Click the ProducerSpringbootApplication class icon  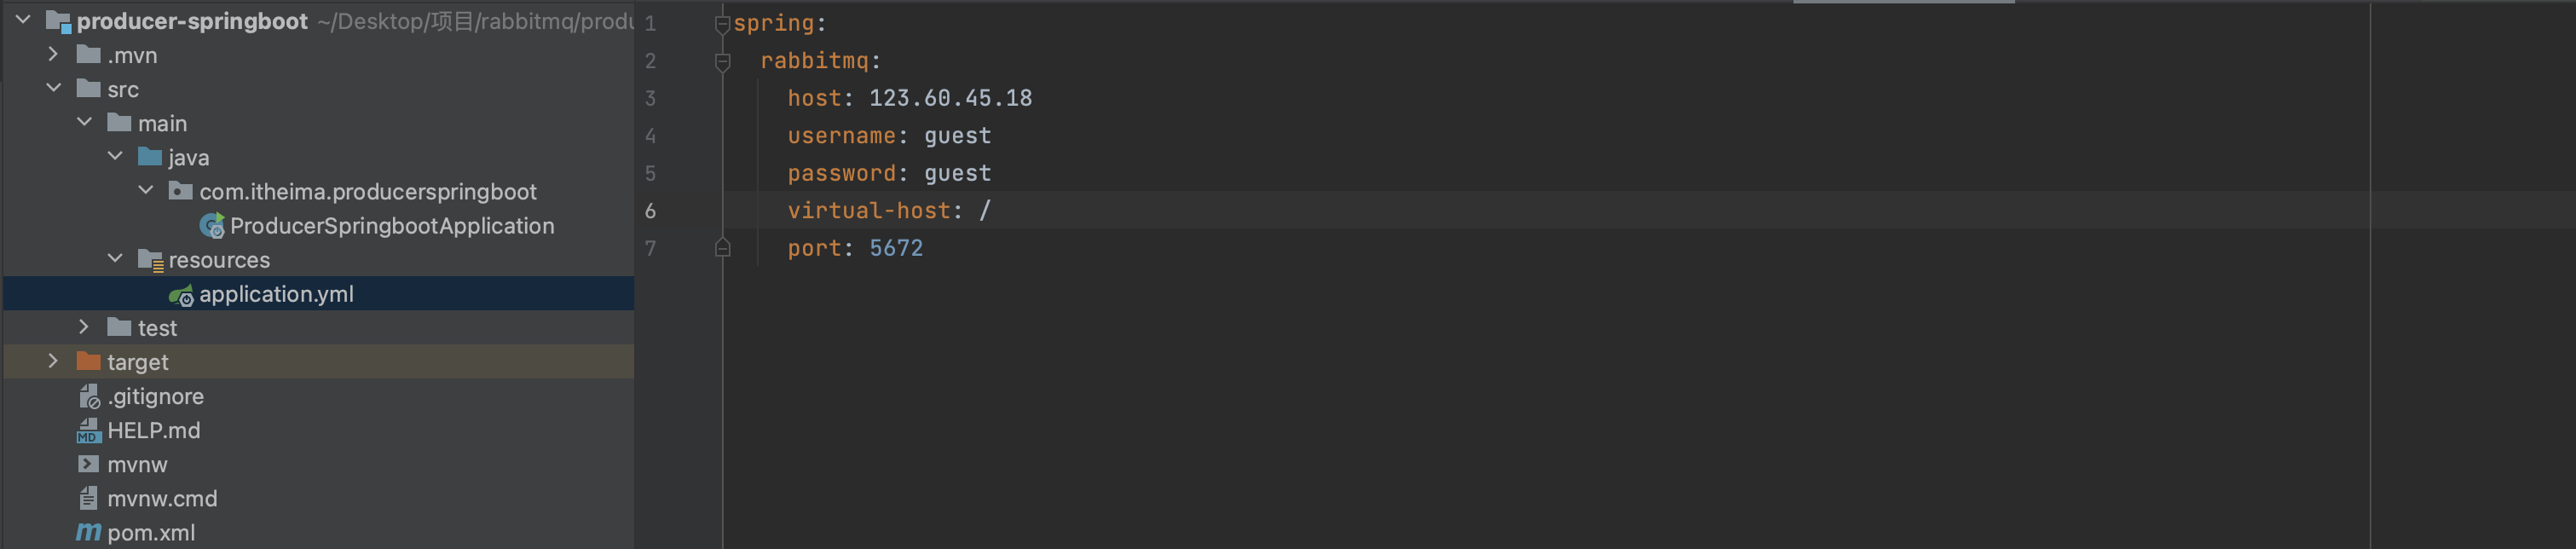[212, 227]
